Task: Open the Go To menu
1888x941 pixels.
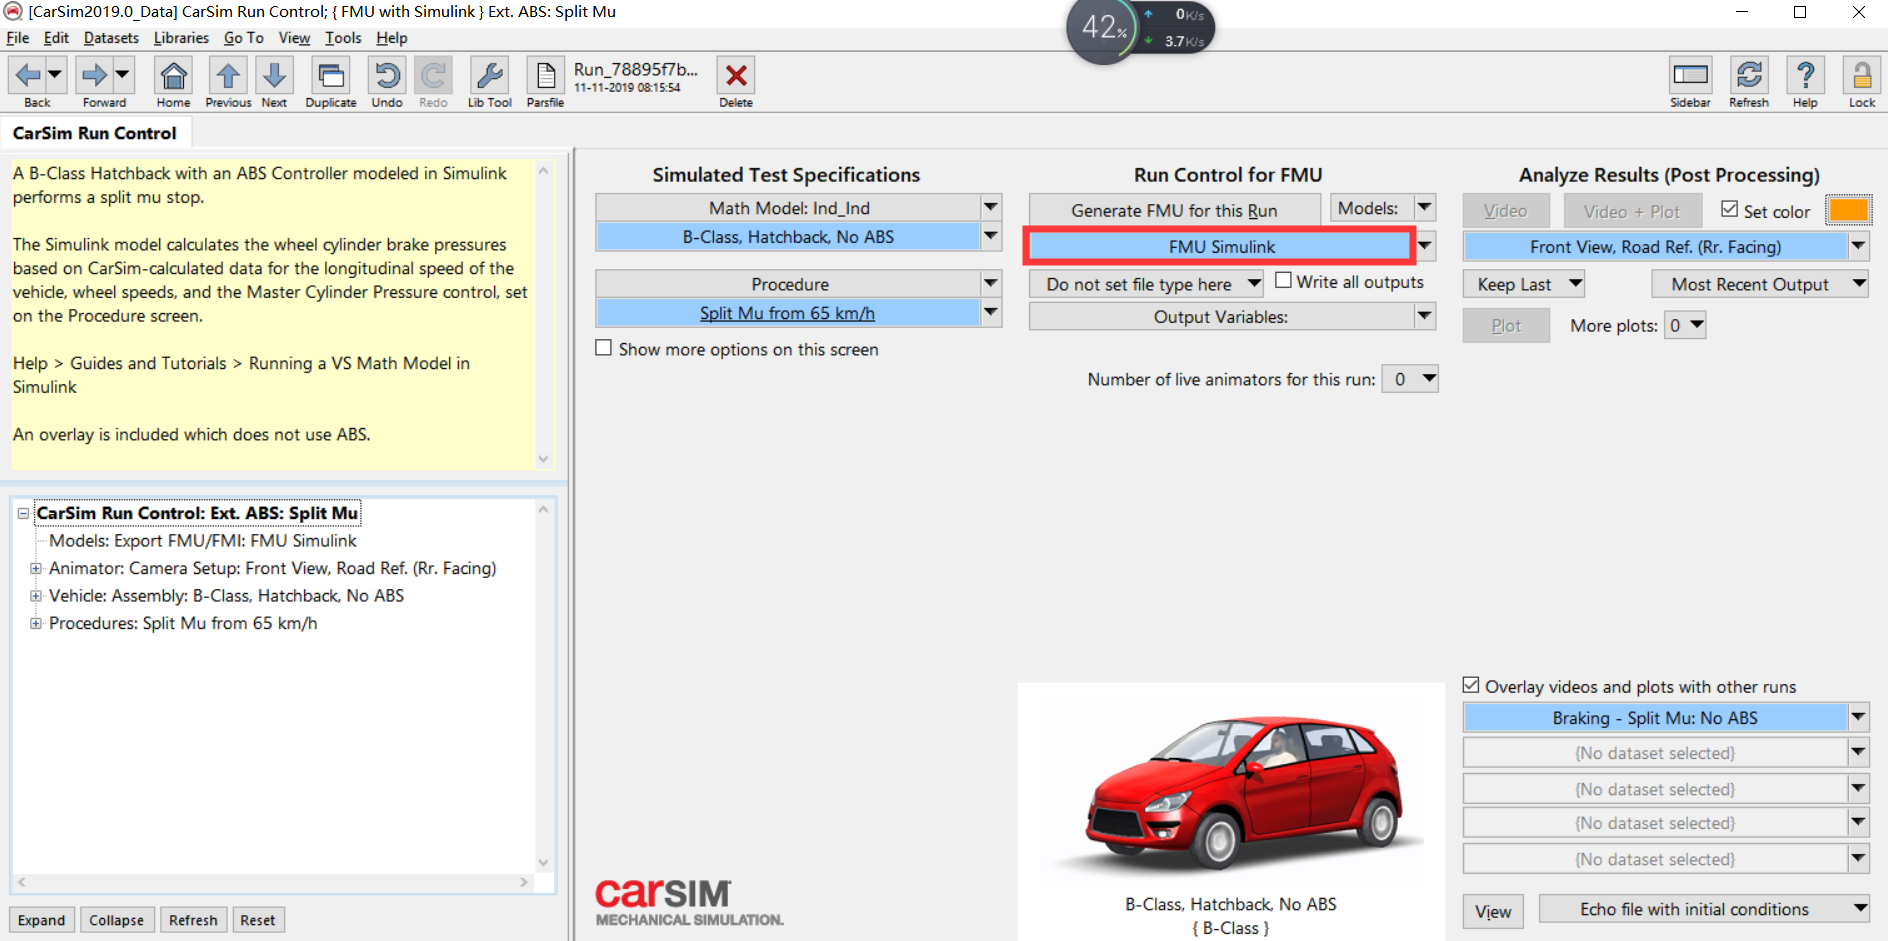Action: (244, 38)
